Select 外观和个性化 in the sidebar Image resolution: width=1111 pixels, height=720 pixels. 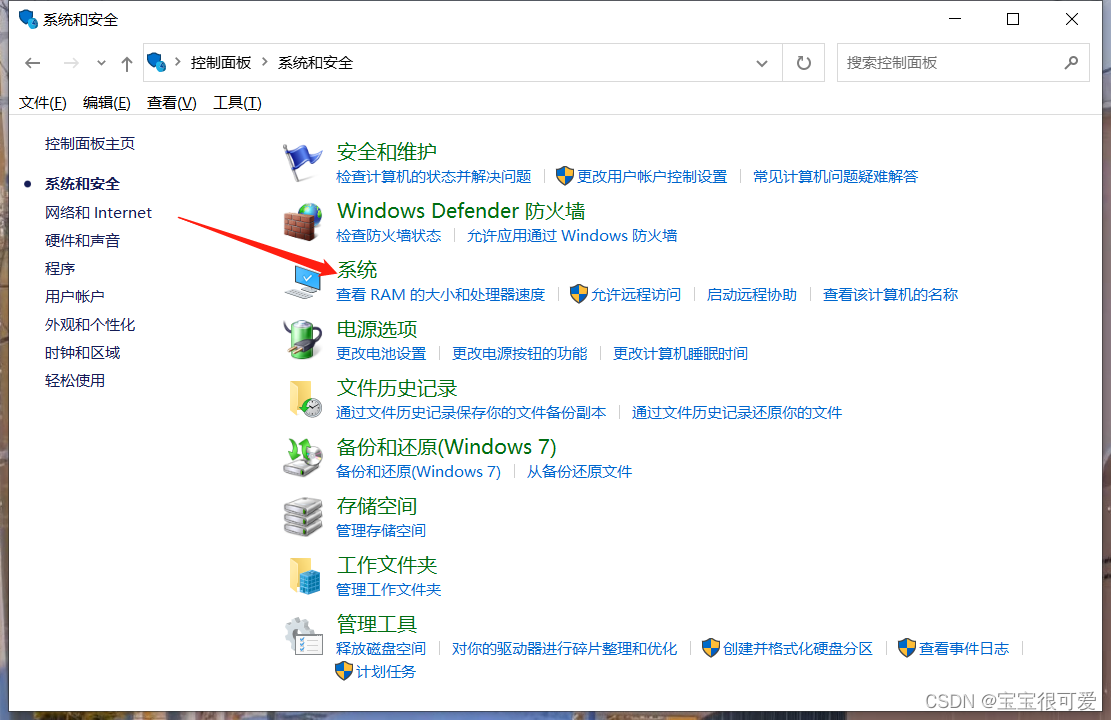point(90,325)
